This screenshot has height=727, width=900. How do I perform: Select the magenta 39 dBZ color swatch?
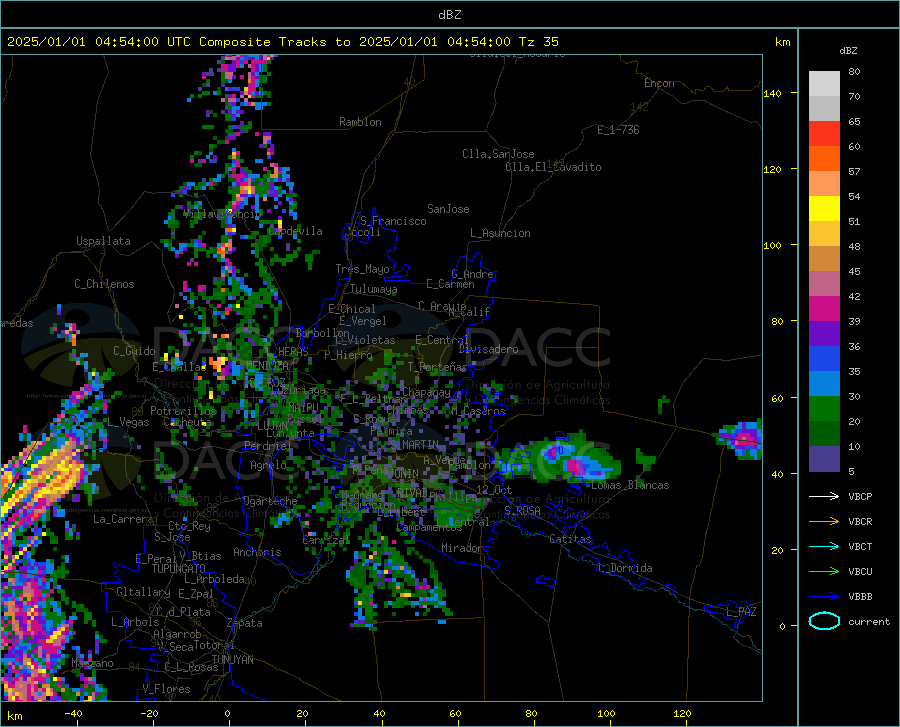[x=824, y=309]
